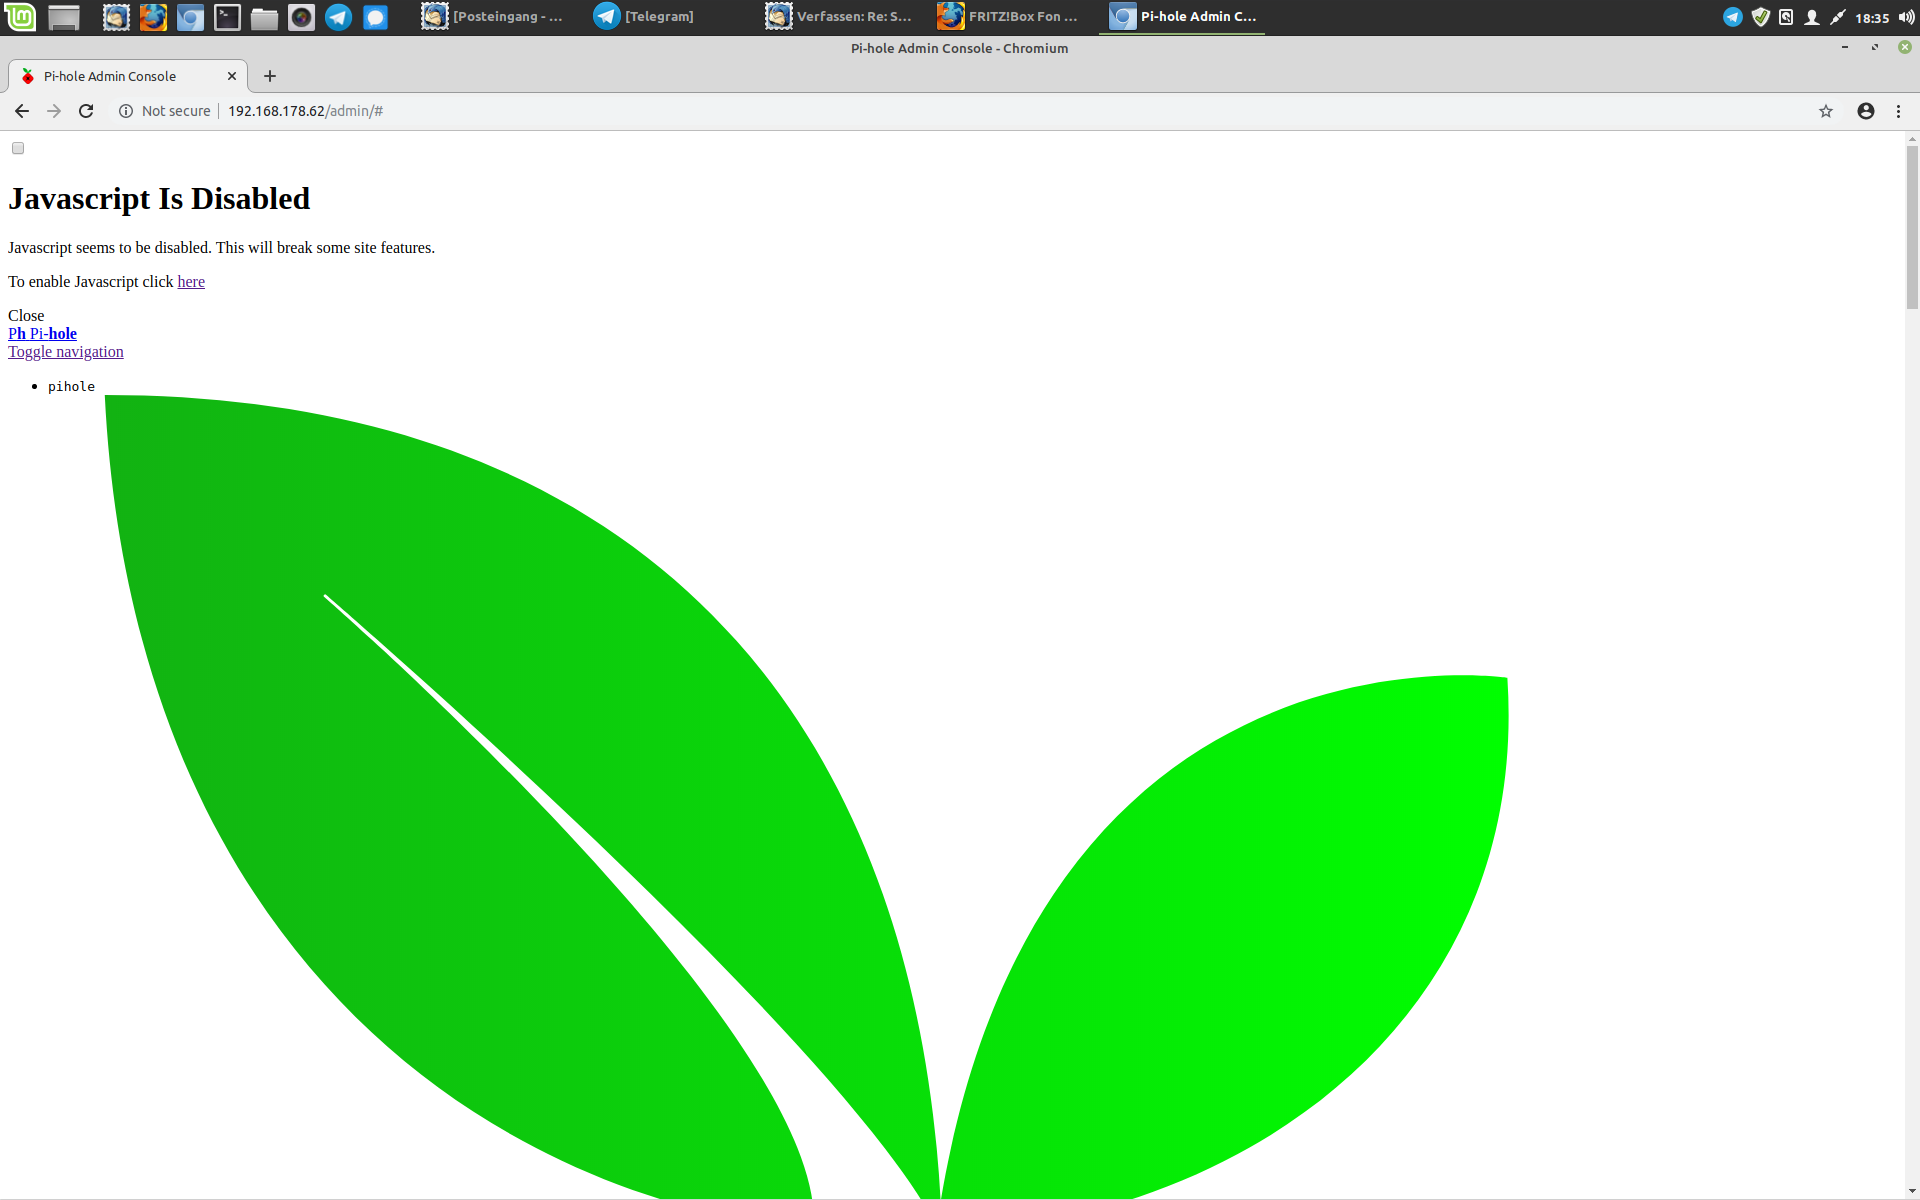
Task: Minimize the Chromium window
Action: pyautogui.click(x=1845, y=47)
